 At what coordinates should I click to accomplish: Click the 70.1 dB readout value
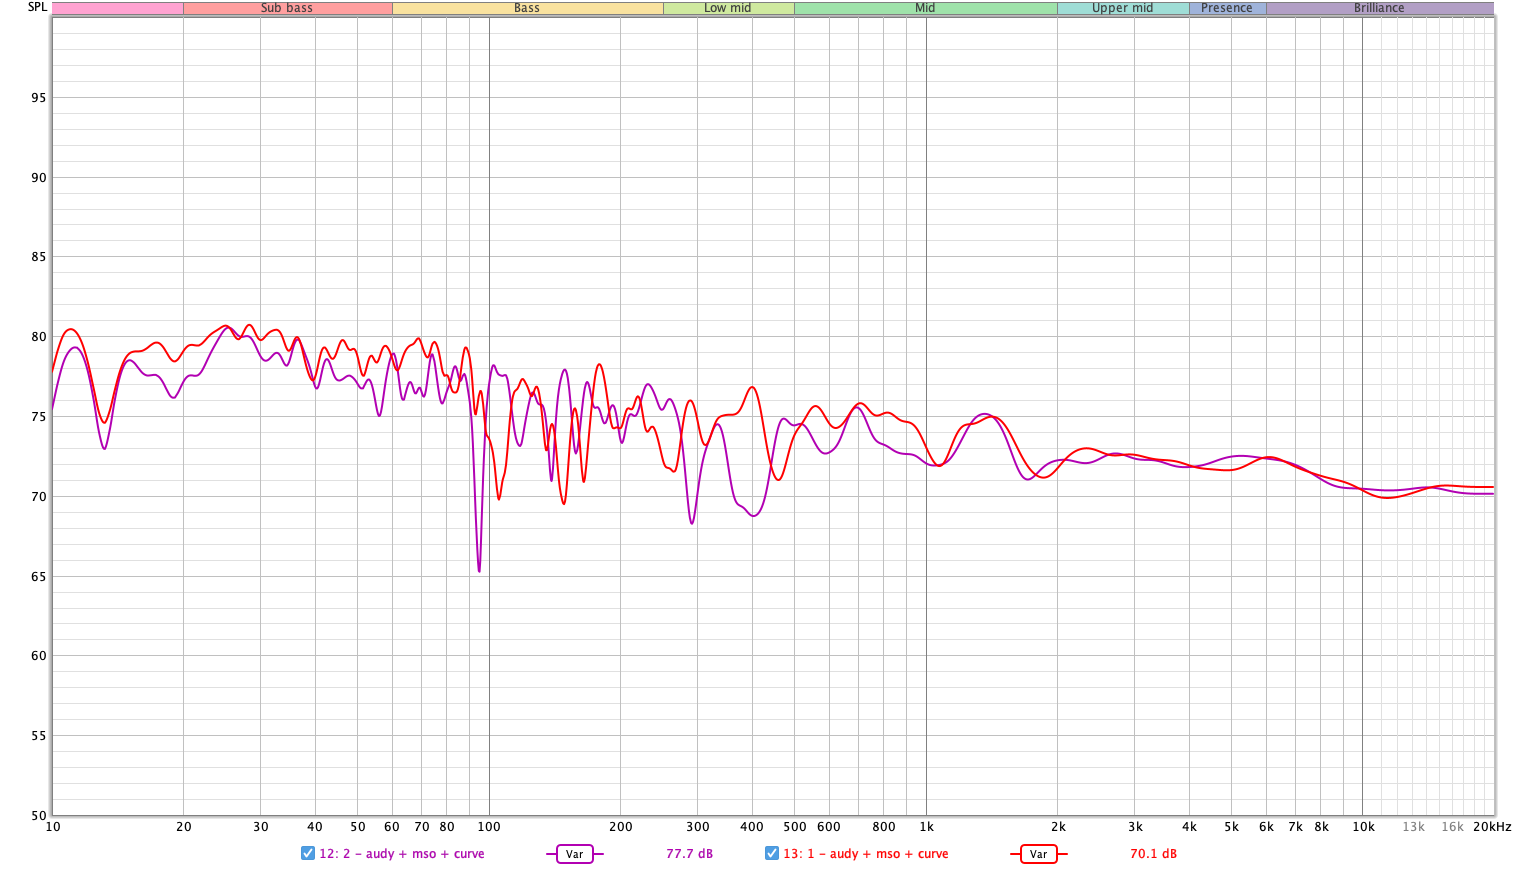click(1154, 854)
